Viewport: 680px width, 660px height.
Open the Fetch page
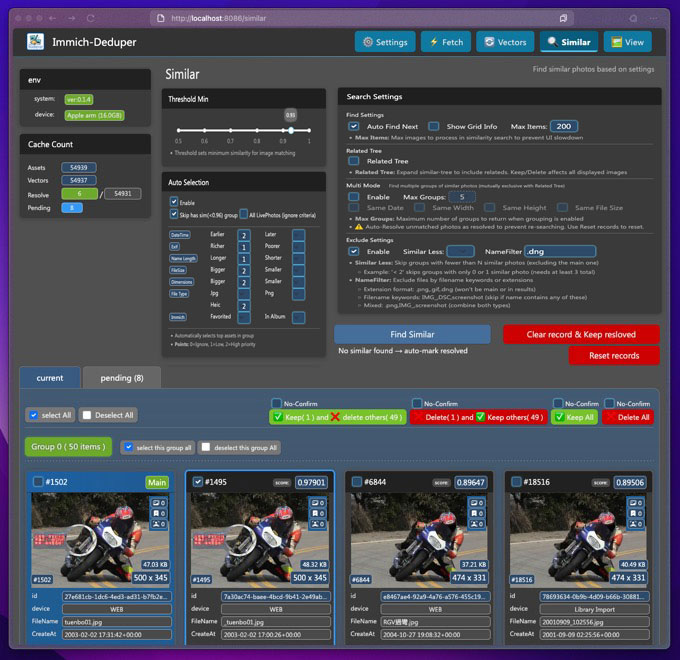[446, 42]
